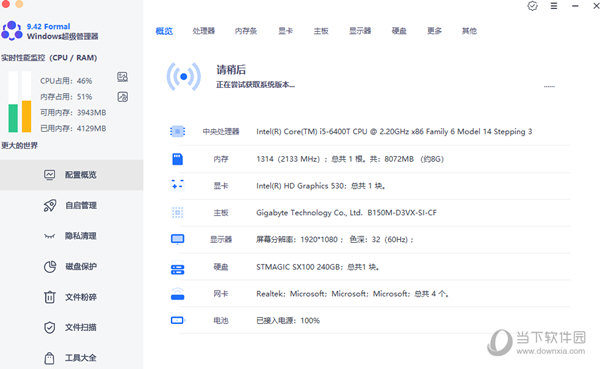Switch to the 硬盘 tab
The image size is (600, 369).
(x=399, y=31)
